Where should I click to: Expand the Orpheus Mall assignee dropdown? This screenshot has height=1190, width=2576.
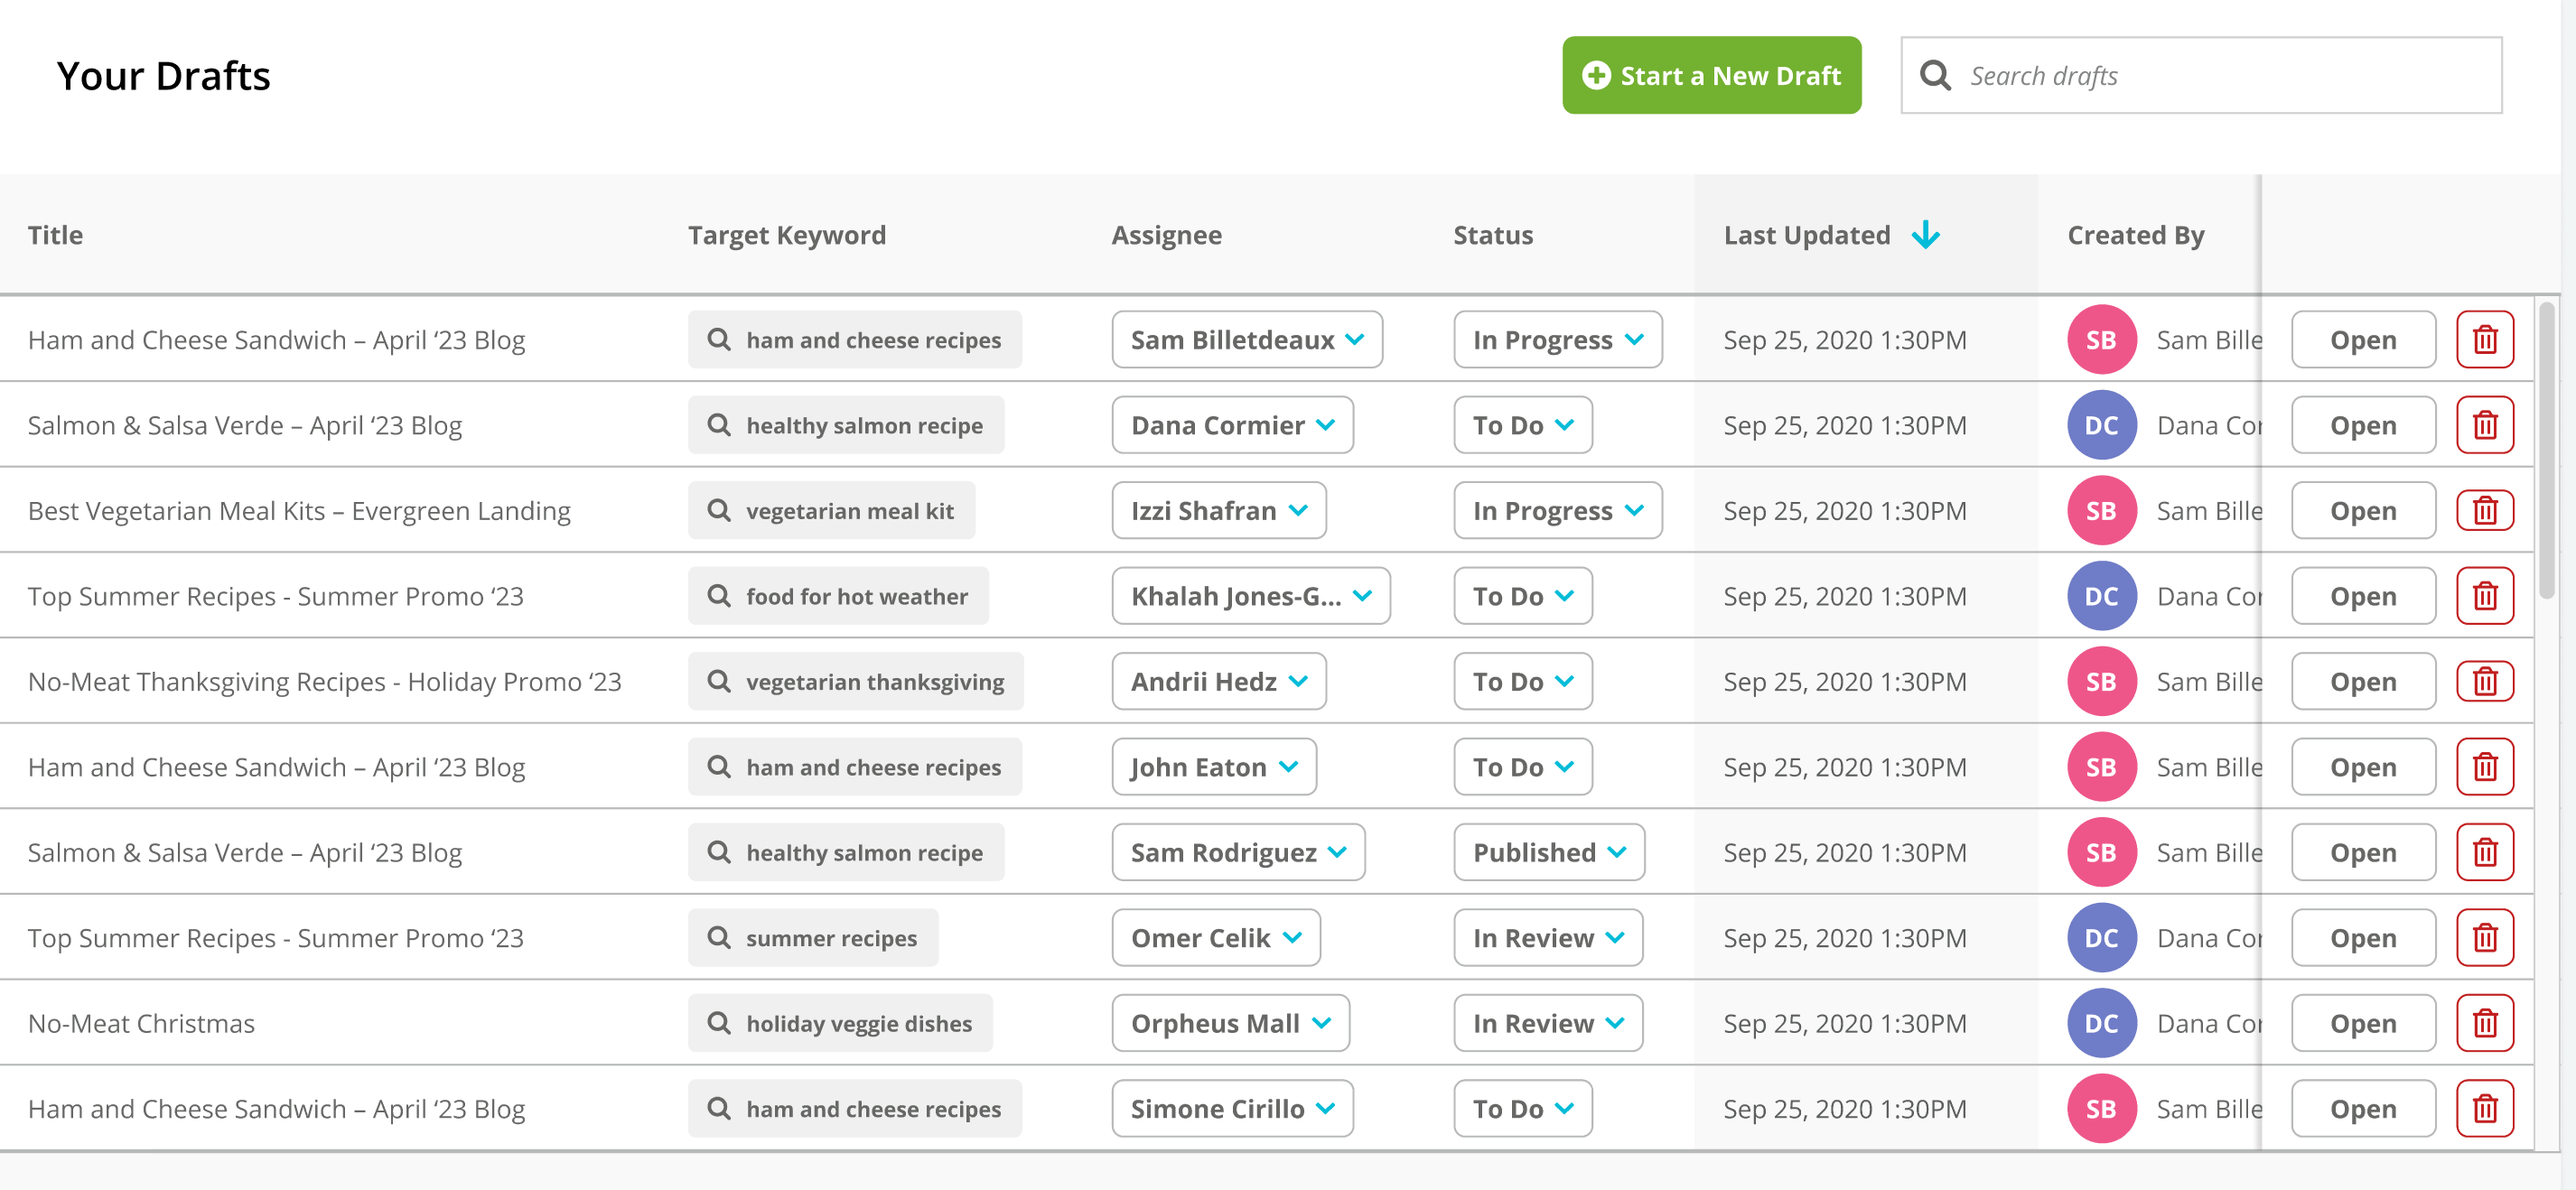pyautogui.click(x=1231, y=1024)
